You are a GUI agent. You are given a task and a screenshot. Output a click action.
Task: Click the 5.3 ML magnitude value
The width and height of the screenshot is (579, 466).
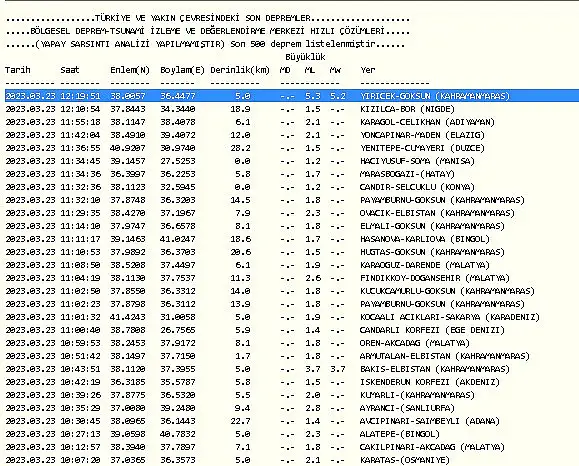(313, 96)
